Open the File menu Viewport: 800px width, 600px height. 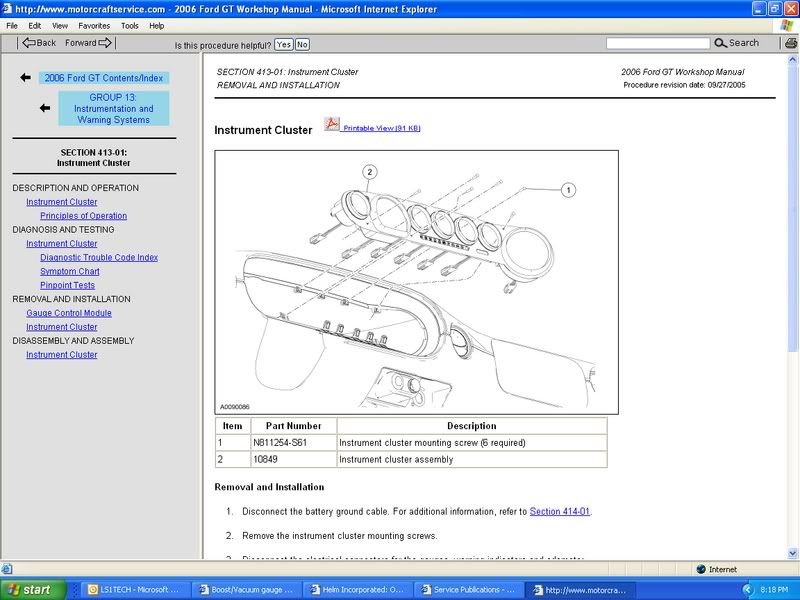coord(12,26)
